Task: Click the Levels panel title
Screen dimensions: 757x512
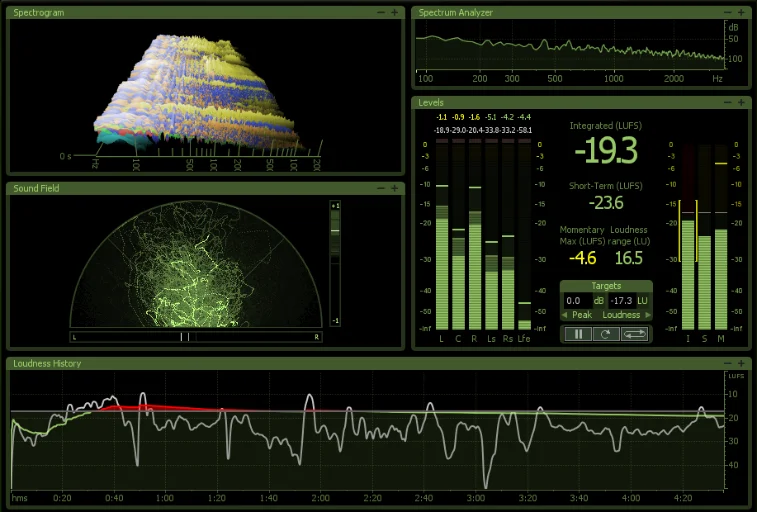Action: [x=431, y=102]
